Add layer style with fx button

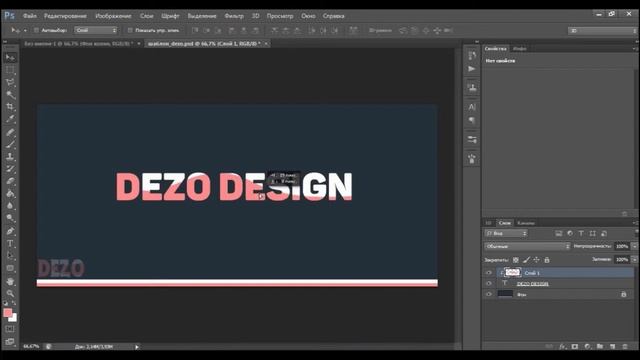[x=562, y=347]
